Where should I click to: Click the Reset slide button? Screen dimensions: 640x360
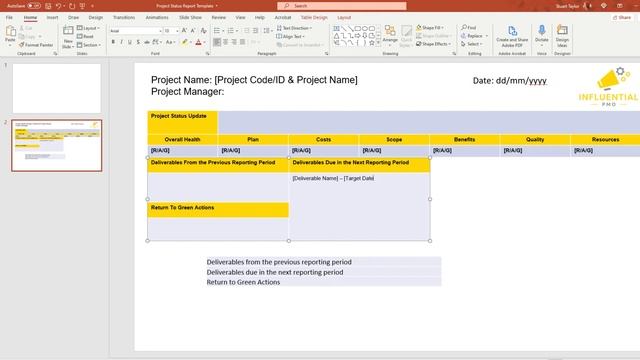(x=85, y=36)
